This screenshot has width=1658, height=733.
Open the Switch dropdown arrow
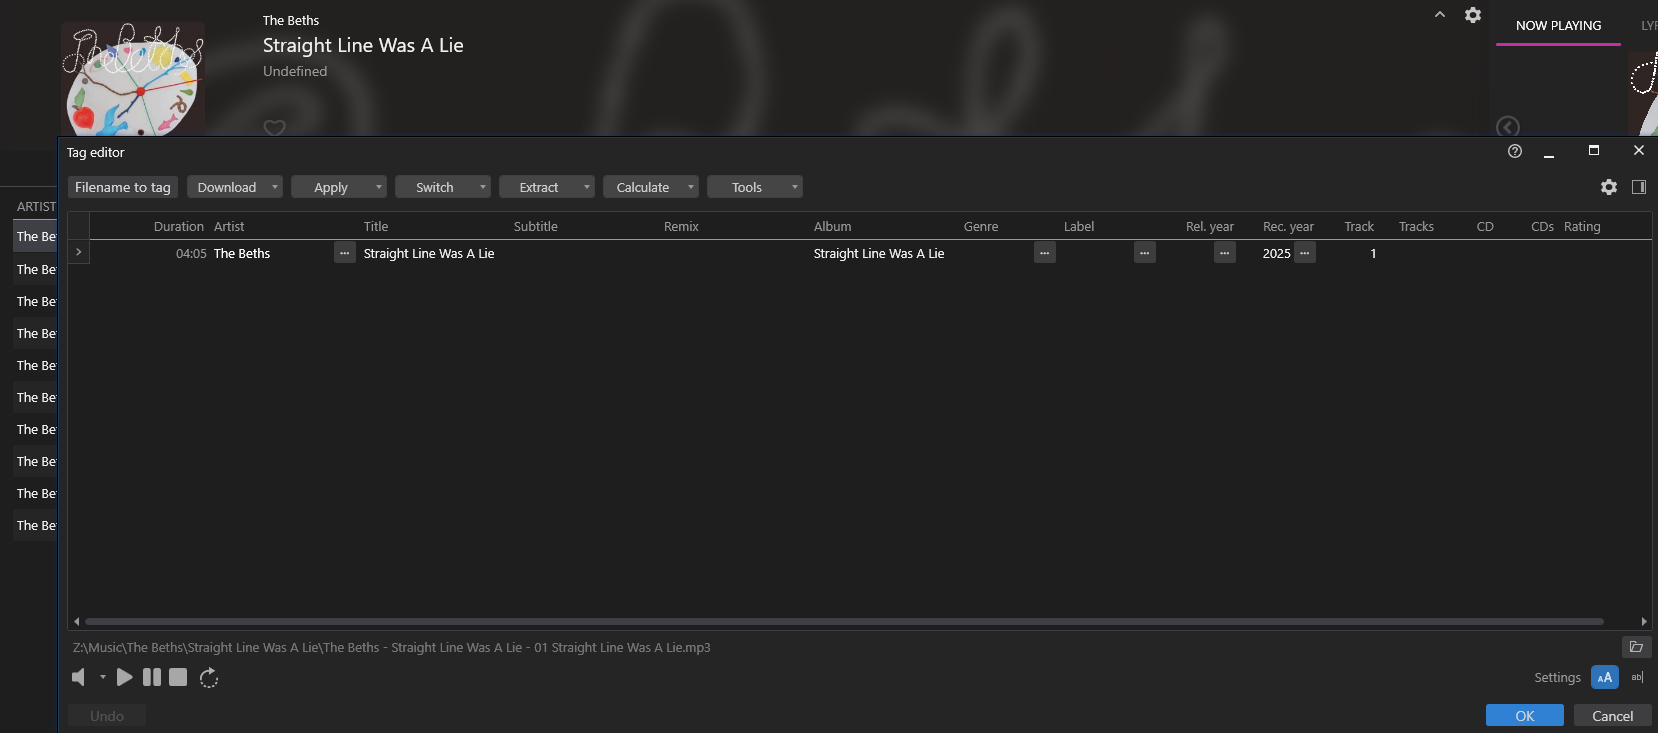[483, 187]
